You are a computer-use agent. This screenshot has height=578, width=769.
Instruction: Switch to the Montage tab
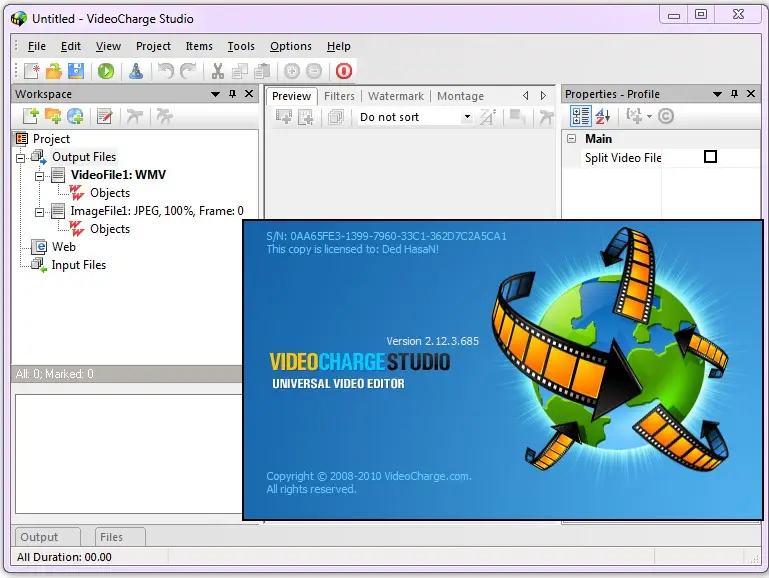pos(460,96)
